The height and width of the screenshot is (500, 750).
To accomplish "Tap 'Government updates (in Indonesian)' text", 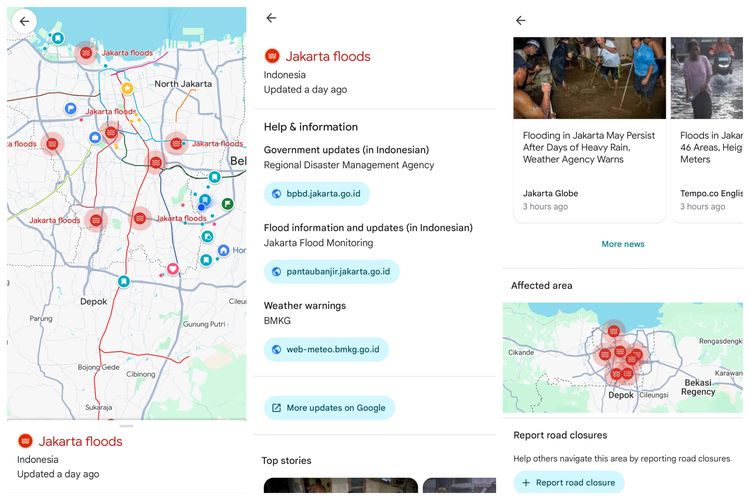I will pyautogui.click(x=346, y=150).
